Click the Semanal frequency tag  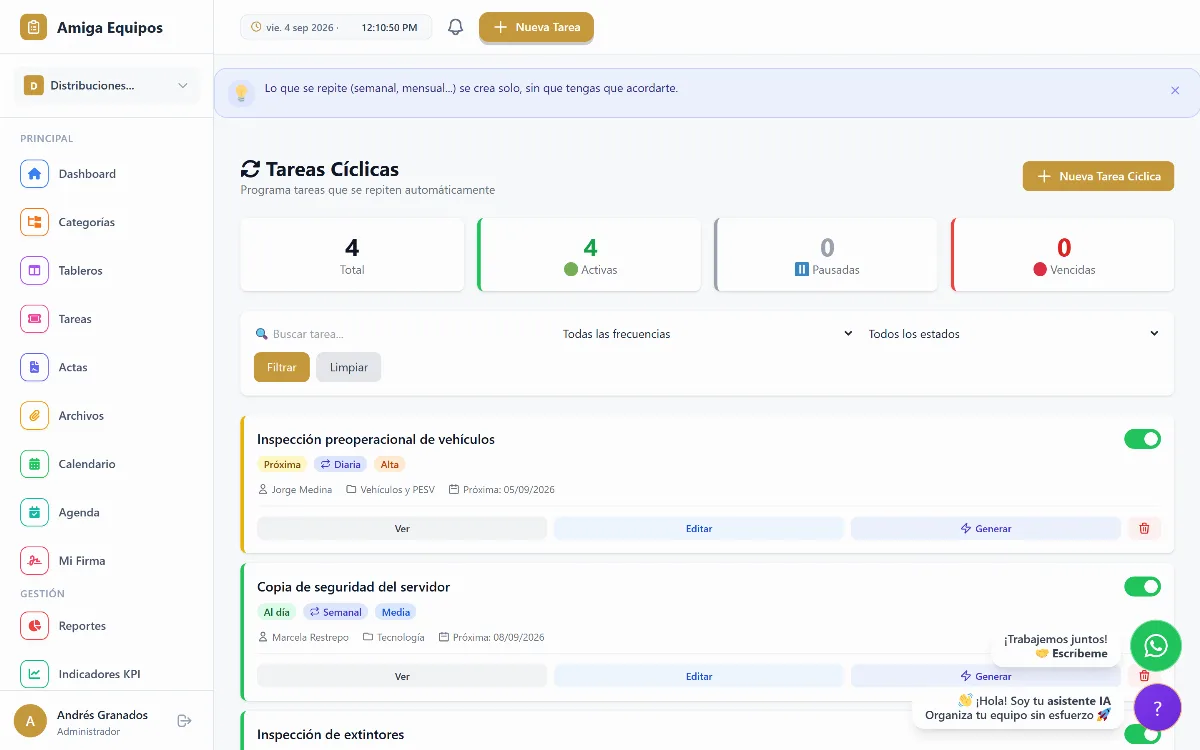pyautogui.click(x=336, y=612)
